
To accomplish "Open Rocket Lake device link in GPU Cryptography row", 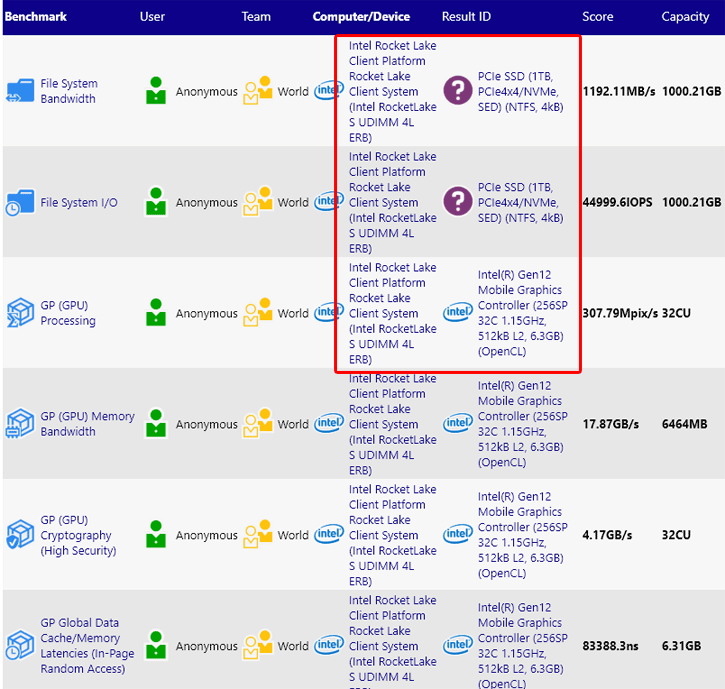I will 393,535.
